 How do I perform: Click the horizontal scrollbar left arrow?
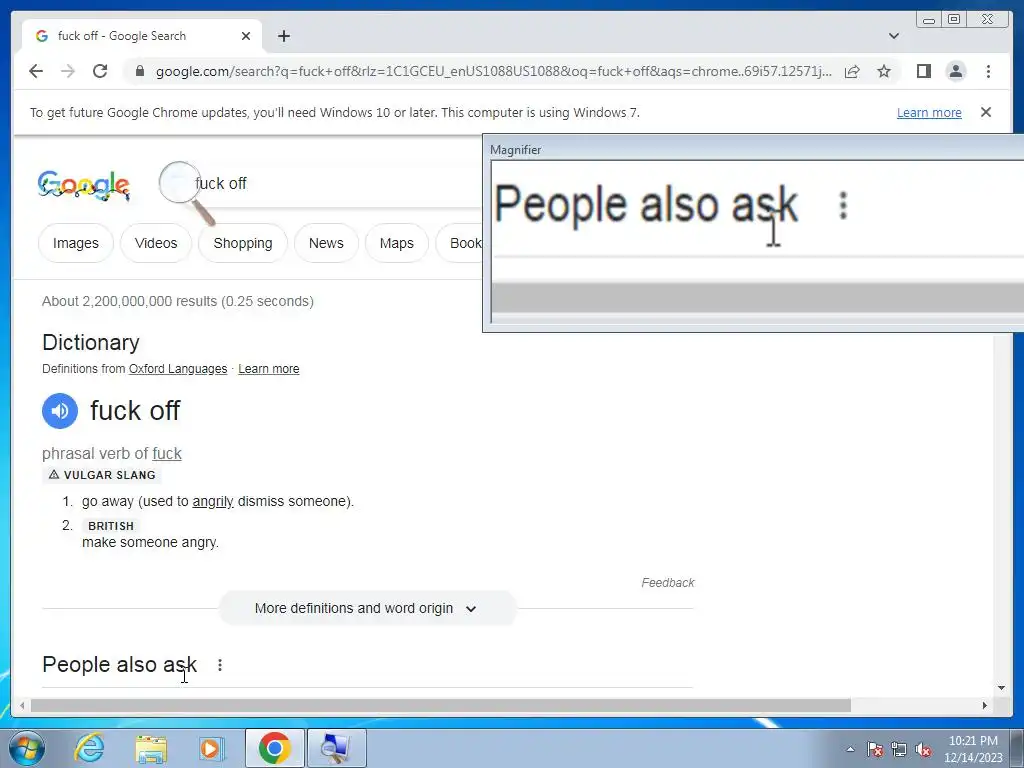click(x=22, y=705)
